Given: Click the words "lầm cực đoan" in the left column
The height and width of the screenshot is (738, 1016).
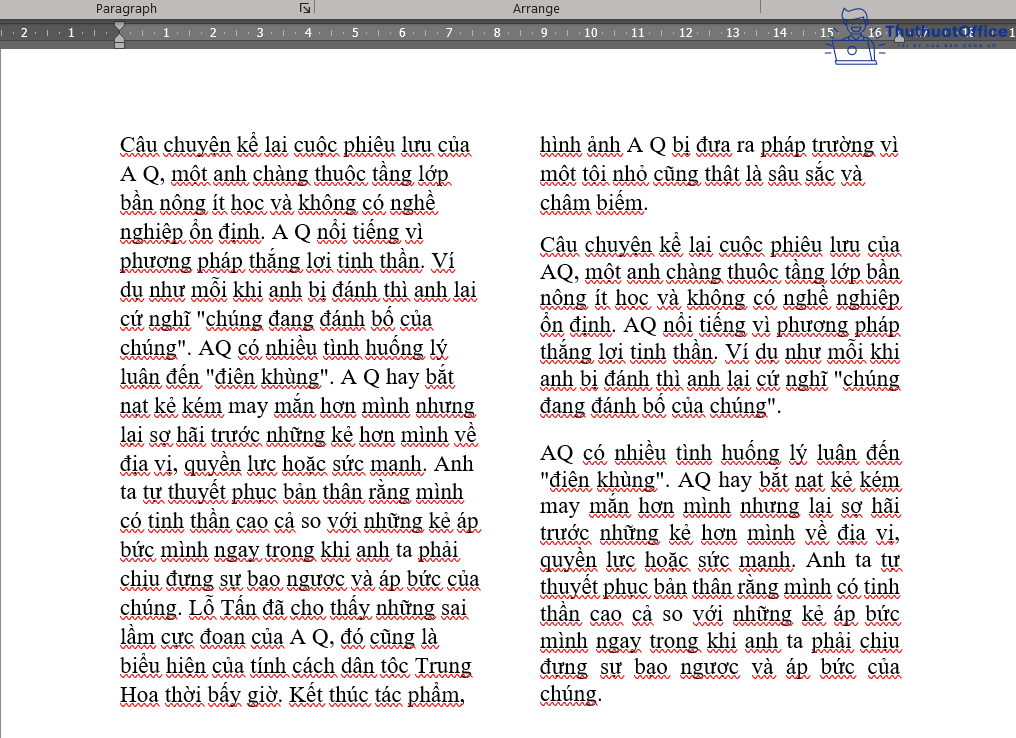Looking at the screenshot, I should tap(183, 637).
